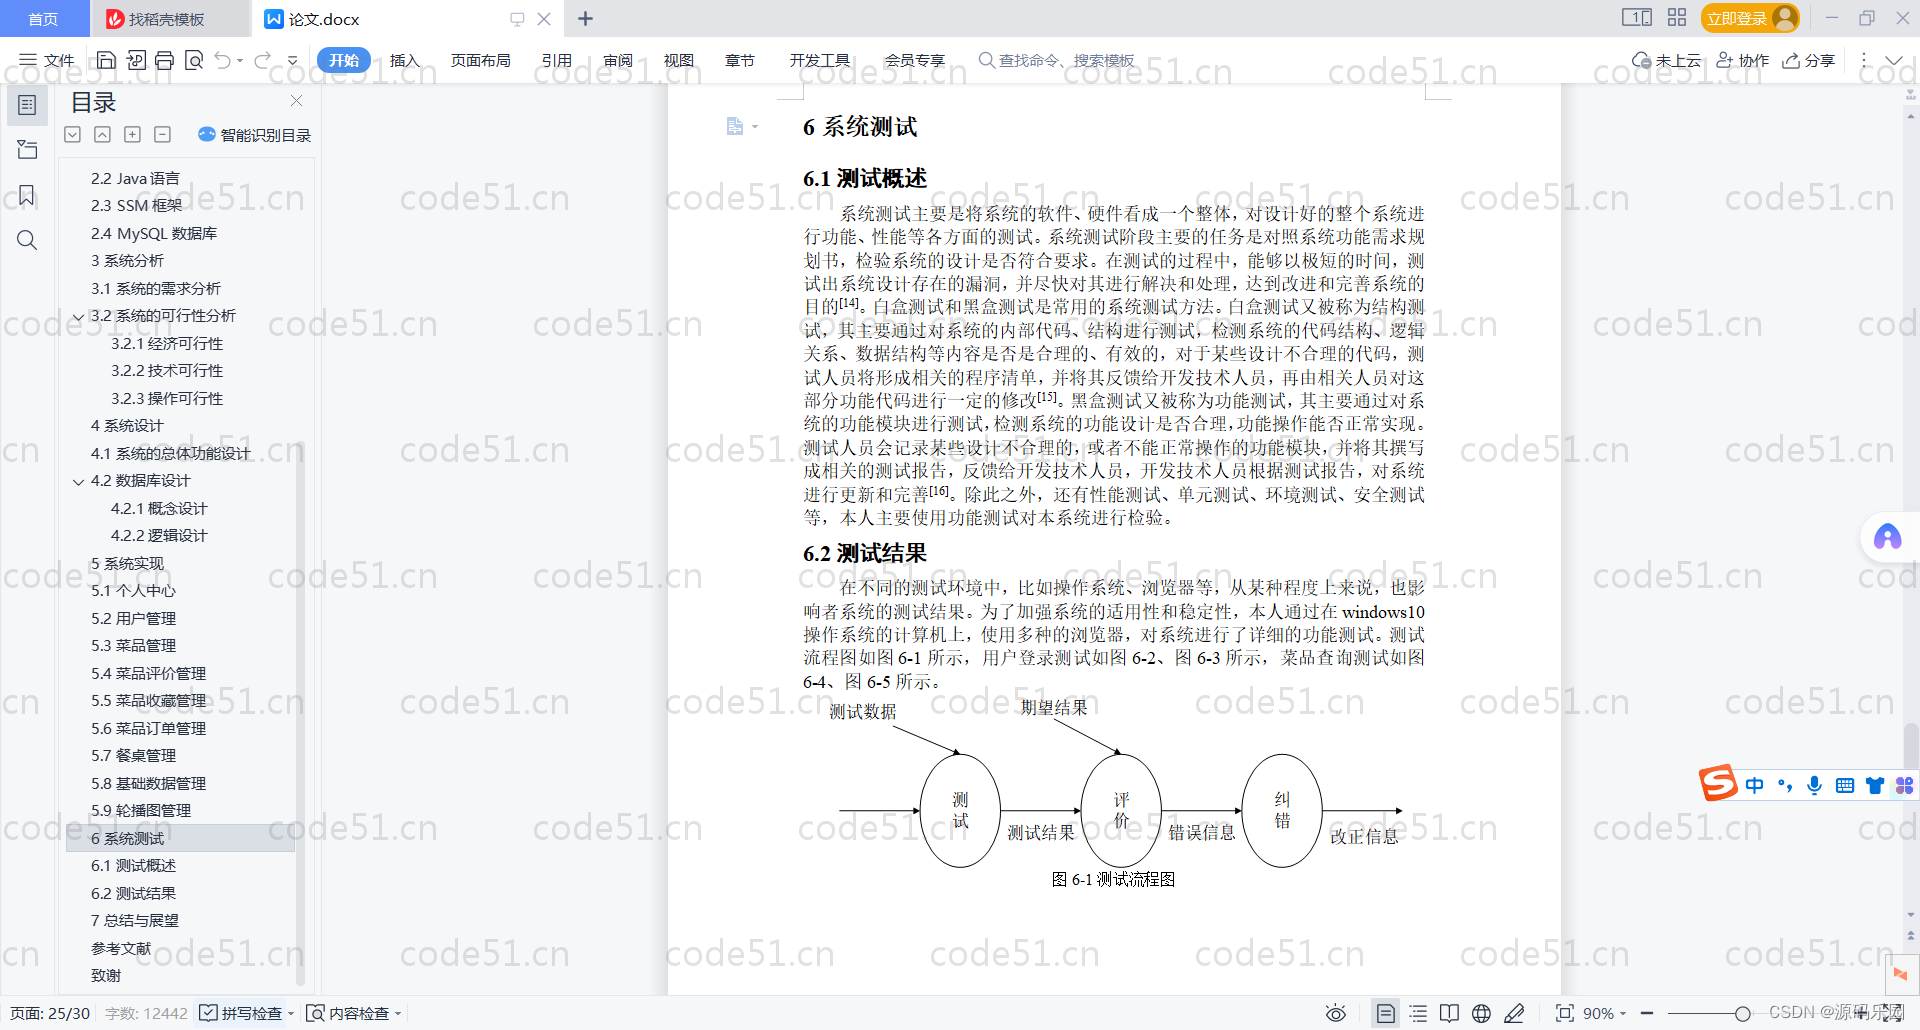Screen dimensions: 1920x1030
Task: Open Print Preview from quick toolbar
Action: (194, 60)
